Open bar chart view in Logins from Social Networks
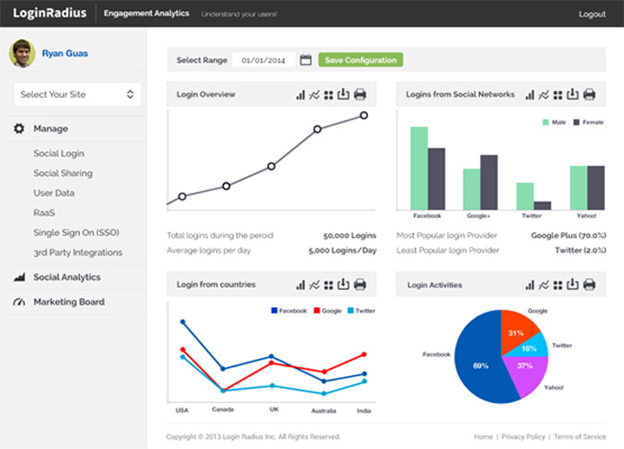The image size is (624, 449). pyautogui.click(x=530, y=95)
